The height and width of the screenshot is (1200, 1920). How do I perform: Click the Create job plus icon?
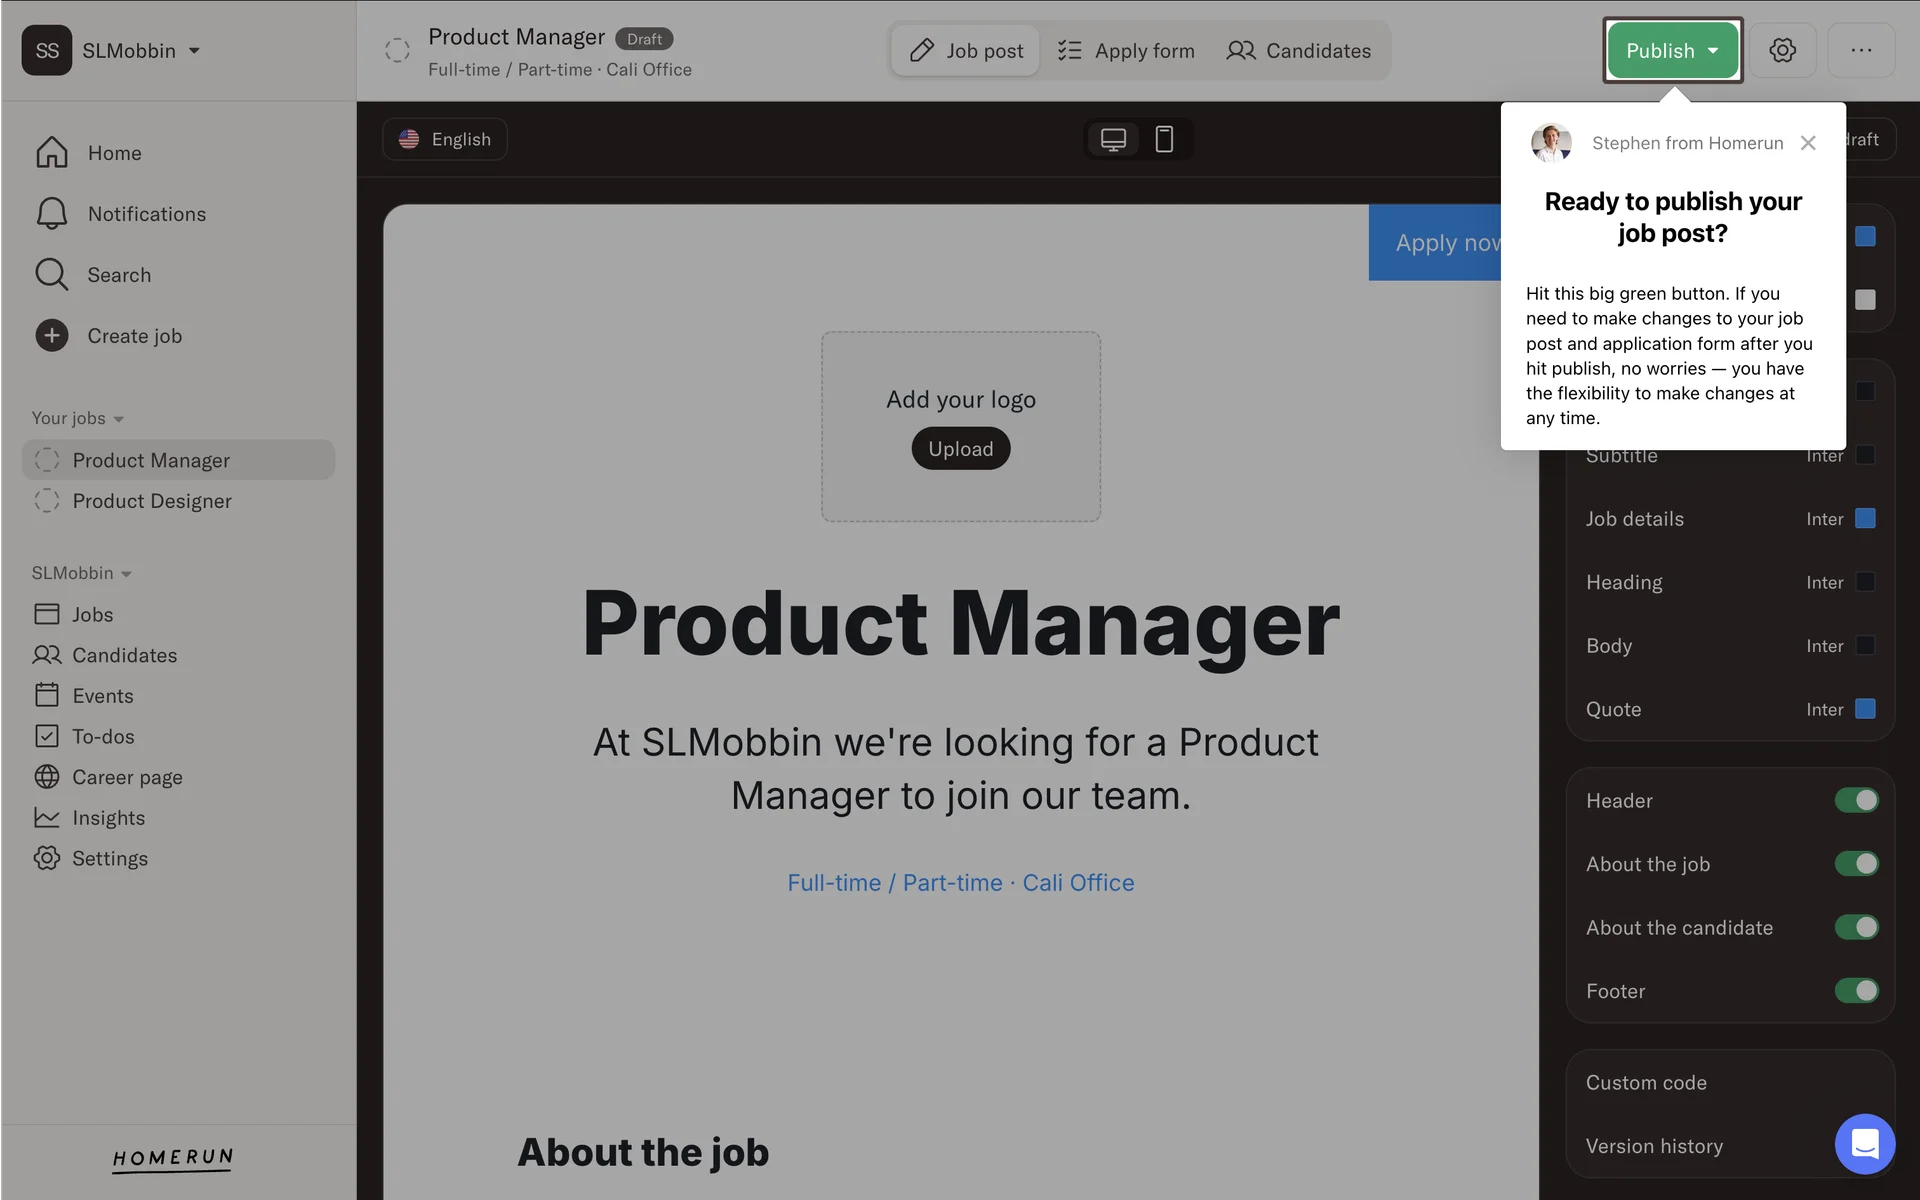click(x=52, y=336)
